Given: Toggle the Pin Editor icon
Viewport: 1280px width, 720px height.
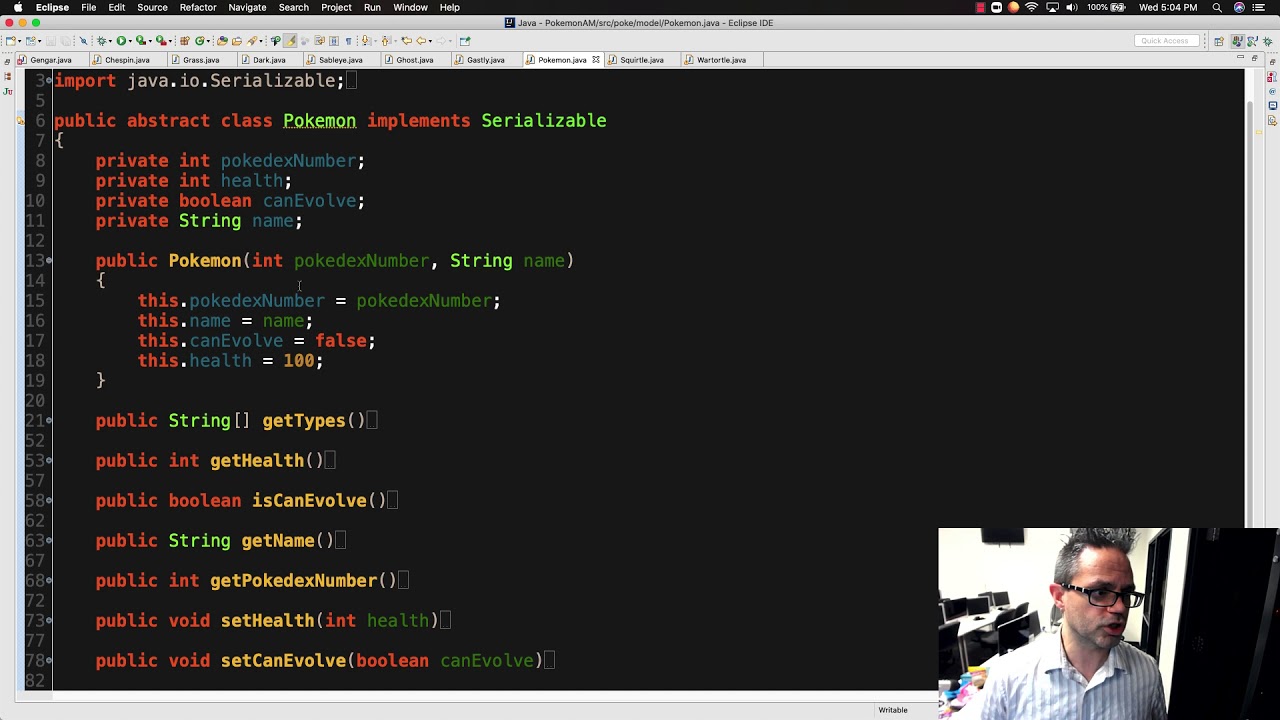Looking at the screenshot, I should 465,40.
